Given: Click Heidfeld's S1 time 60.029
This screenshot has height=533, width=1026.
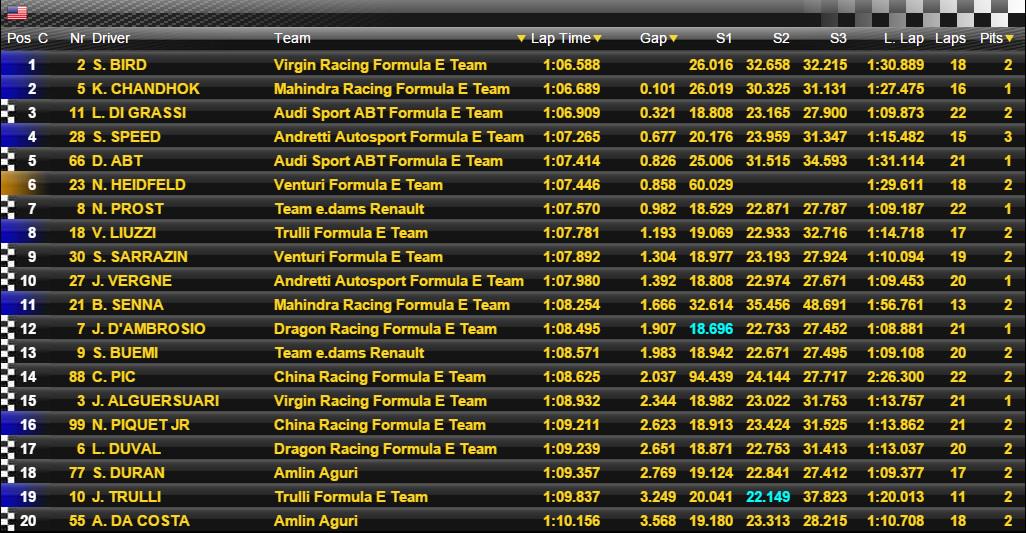Looking at the screenshot, I should (711, 184).
